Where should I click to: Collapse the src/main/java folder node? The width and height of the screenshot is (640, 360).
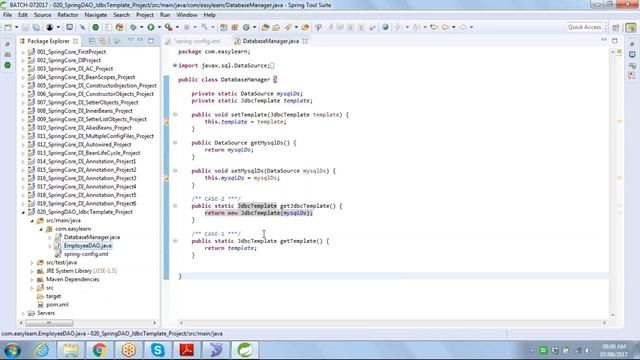click(32, 221)
